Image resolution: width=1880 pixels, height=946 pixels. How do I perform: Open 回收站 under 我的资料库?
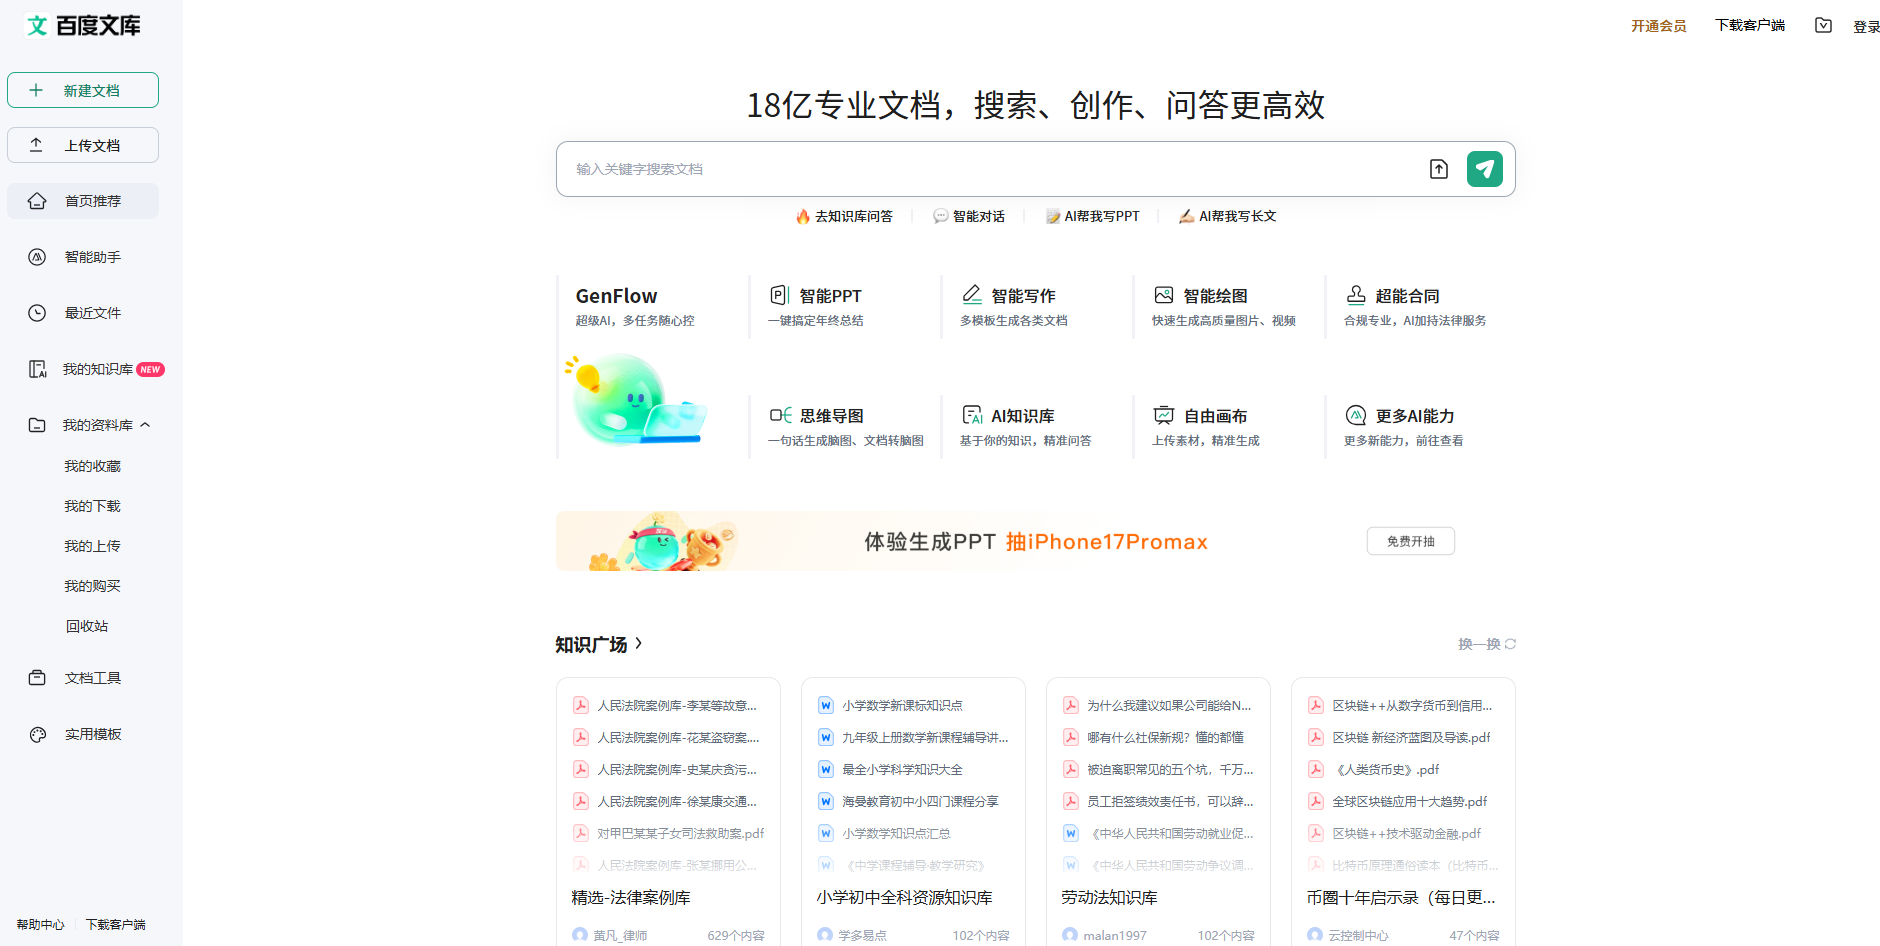87,626
